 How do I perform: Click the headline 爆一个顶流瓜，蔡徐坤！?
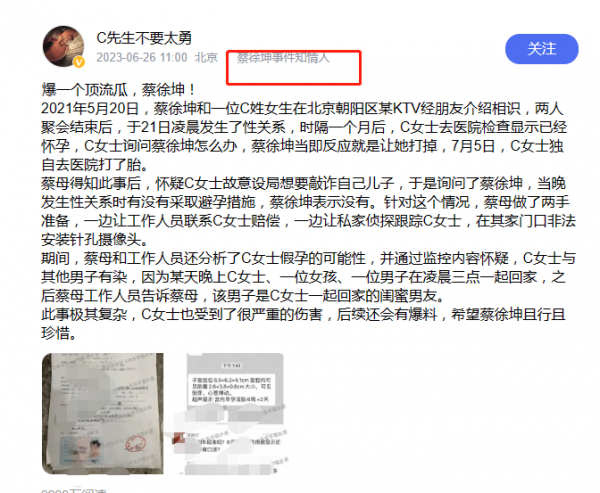point(119,90)
